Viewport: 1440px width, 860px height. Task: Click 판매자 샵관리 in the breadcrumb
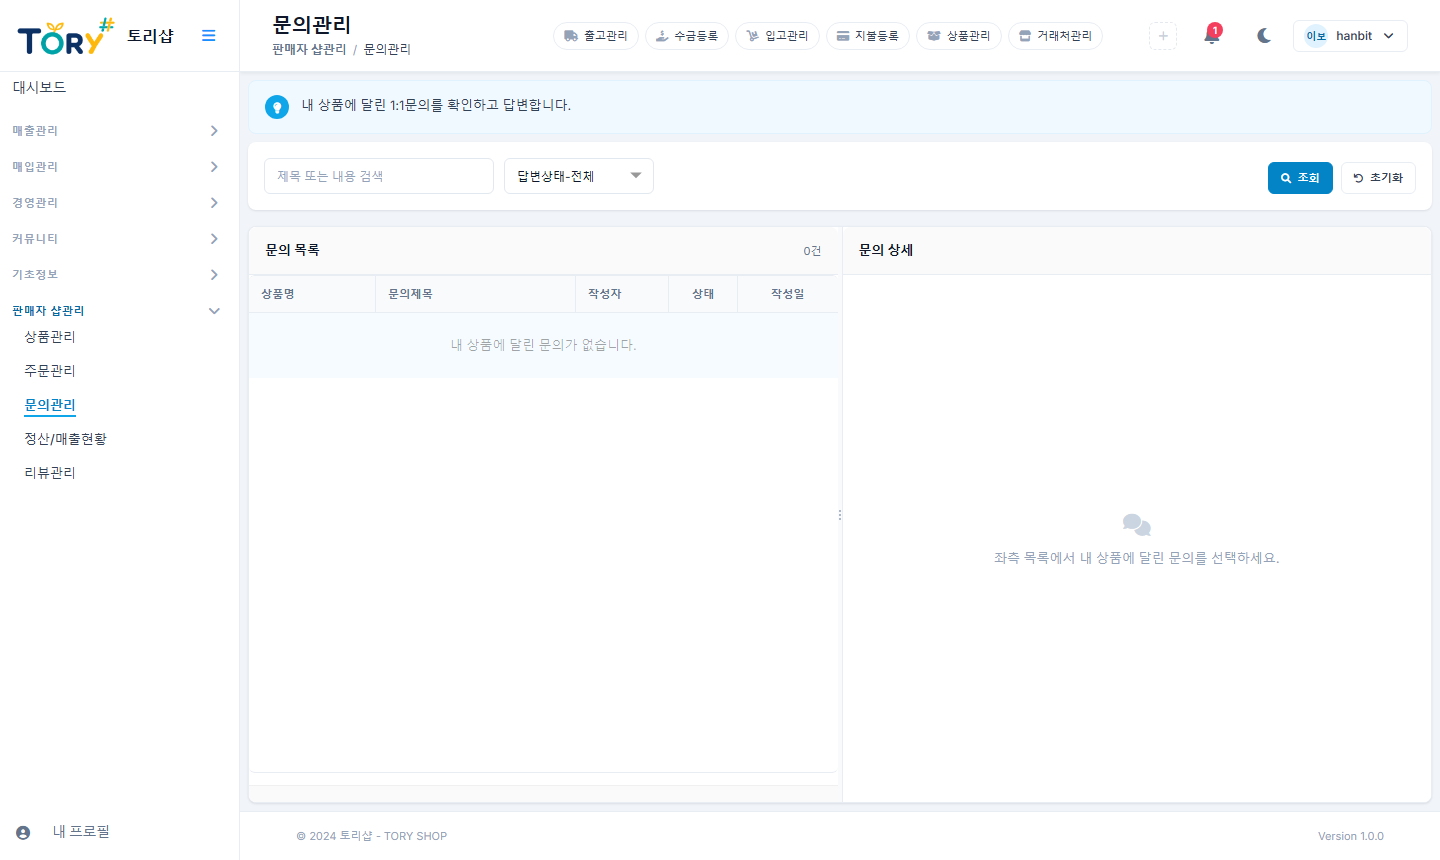click(x=309, y=49)
